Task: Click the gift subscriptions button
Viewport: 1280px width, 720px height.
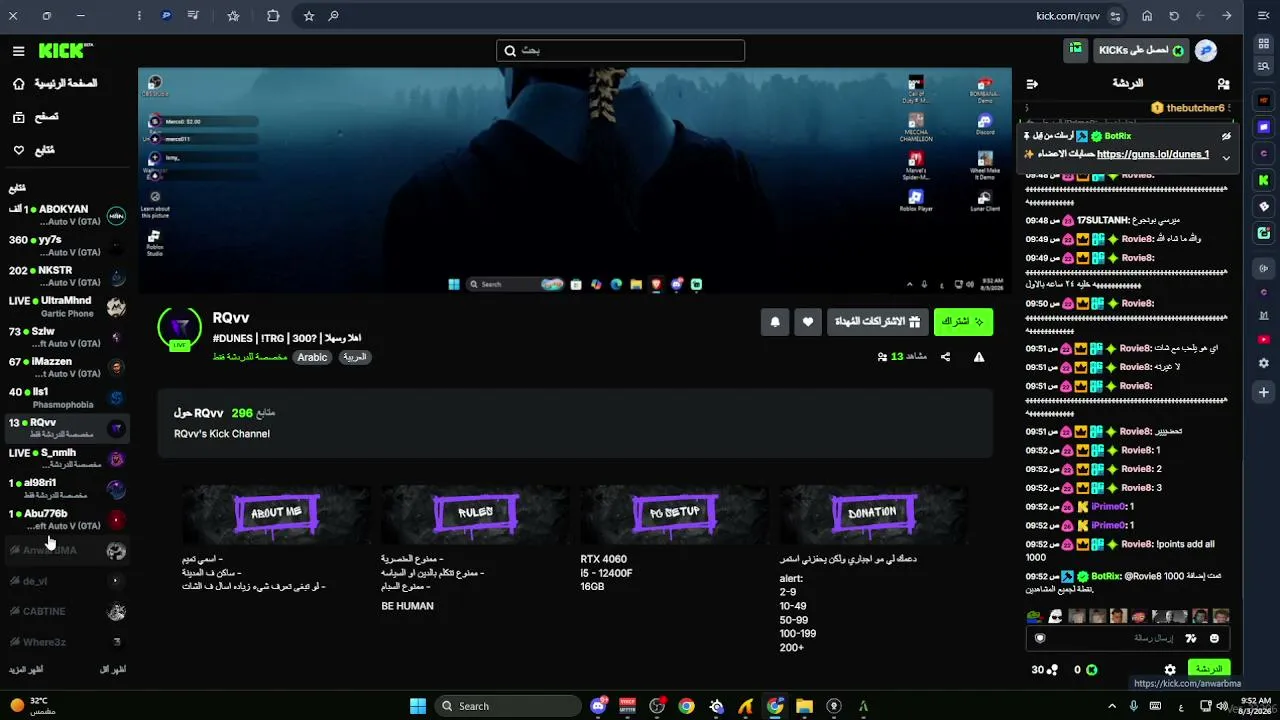Action: coord(877,322)
